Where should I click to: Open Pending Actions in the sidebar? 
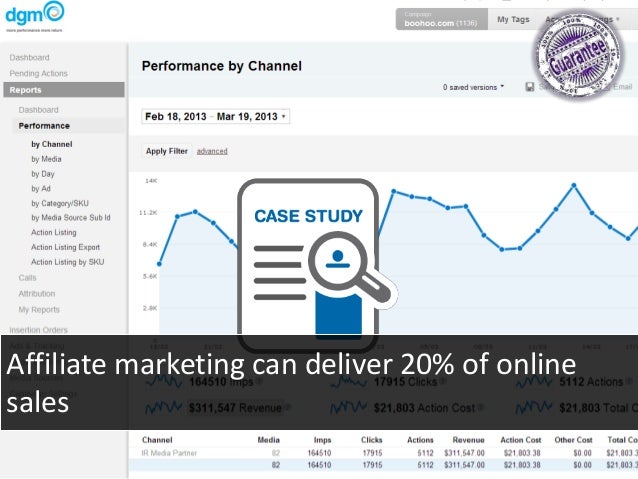38,73
